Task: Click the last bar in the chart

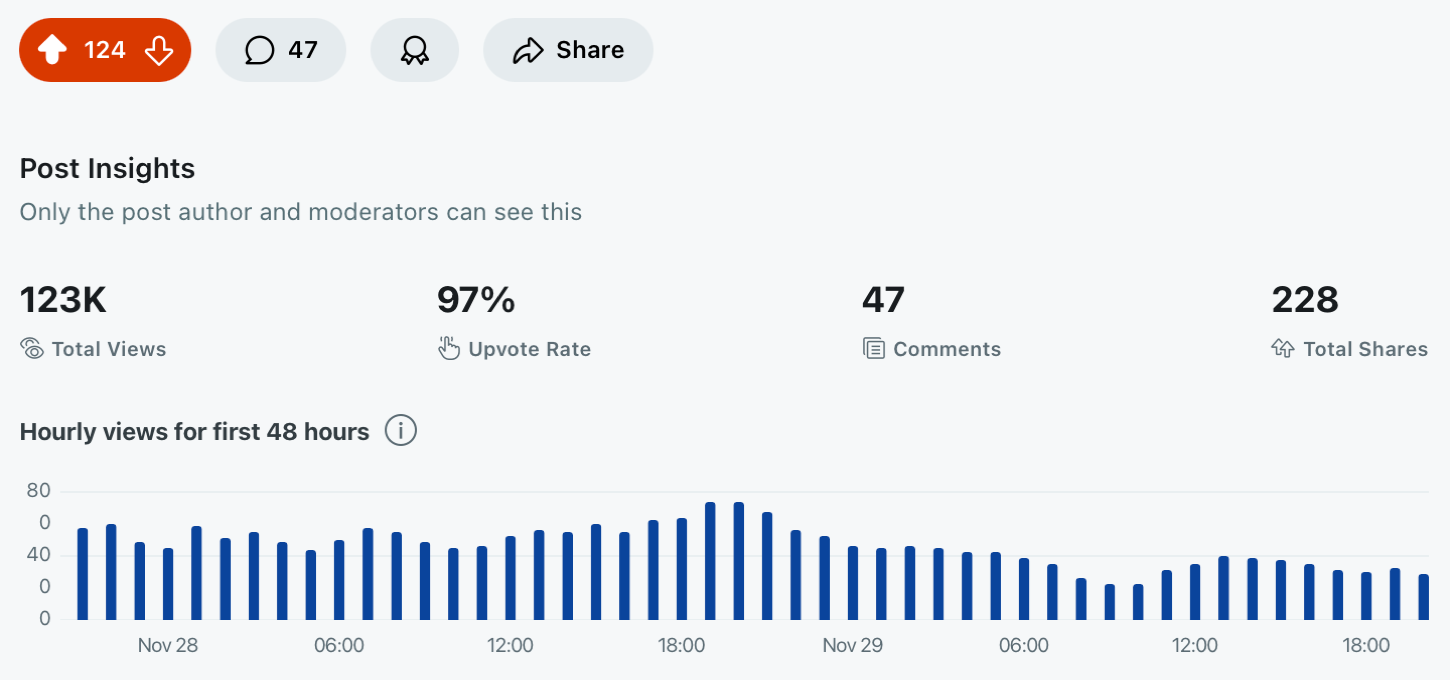Action: 1423,597
